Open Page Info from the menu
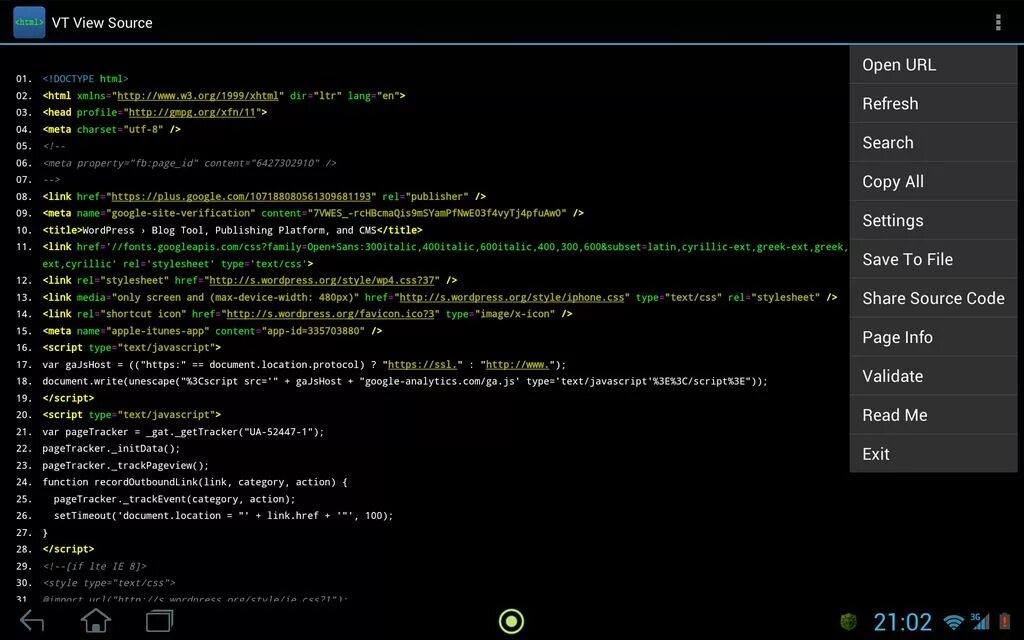Viewport: 1024px width, 640px height. point(933,337)
